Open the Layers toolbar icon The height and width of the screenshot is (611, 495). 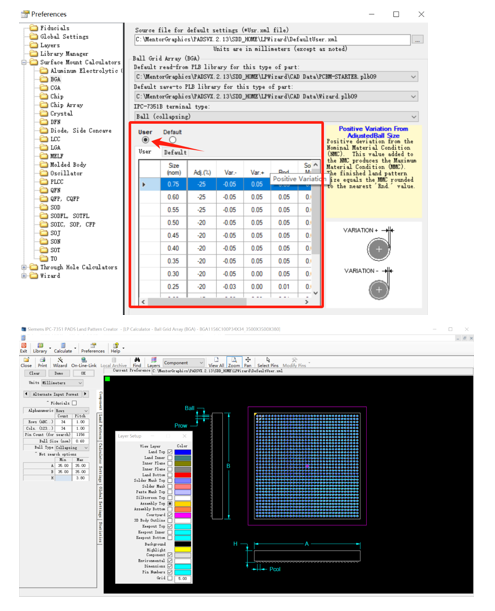(153, 362)
